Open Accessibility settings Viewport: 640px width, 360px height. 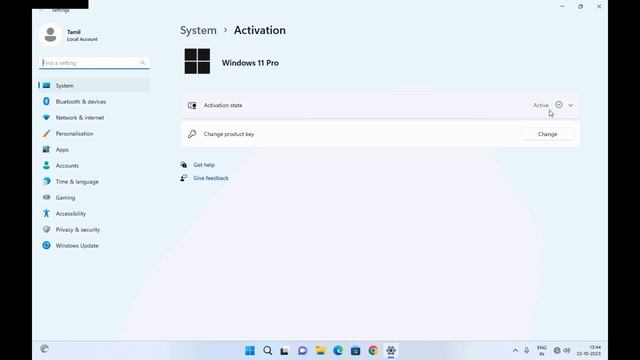click(x=94, y=213)
